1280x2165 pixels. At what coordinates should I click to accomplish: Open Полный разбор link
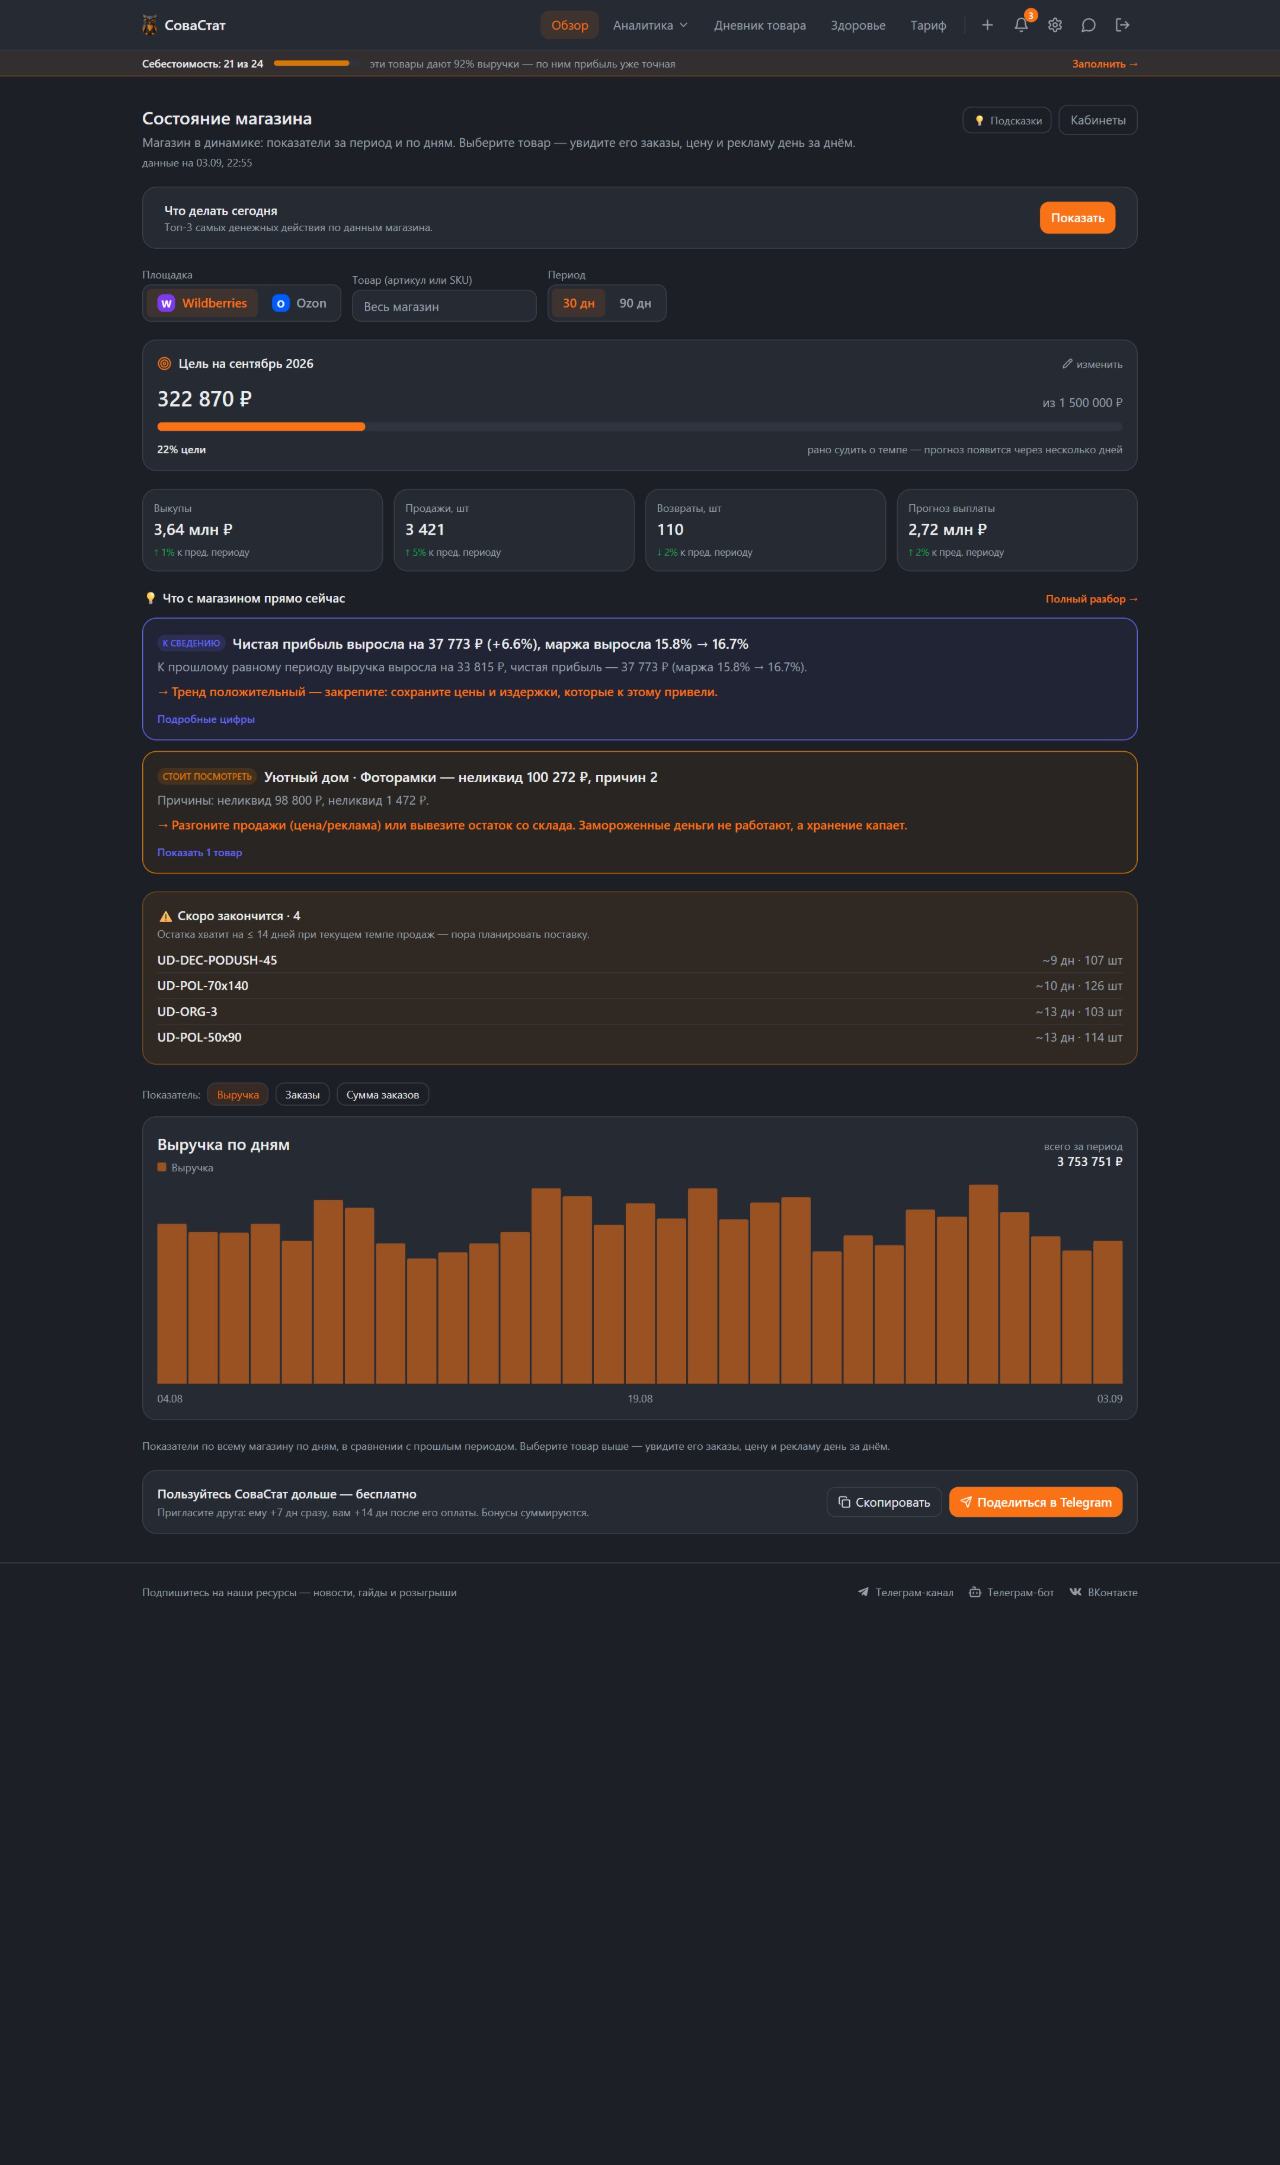click(x=1092, y=599)
